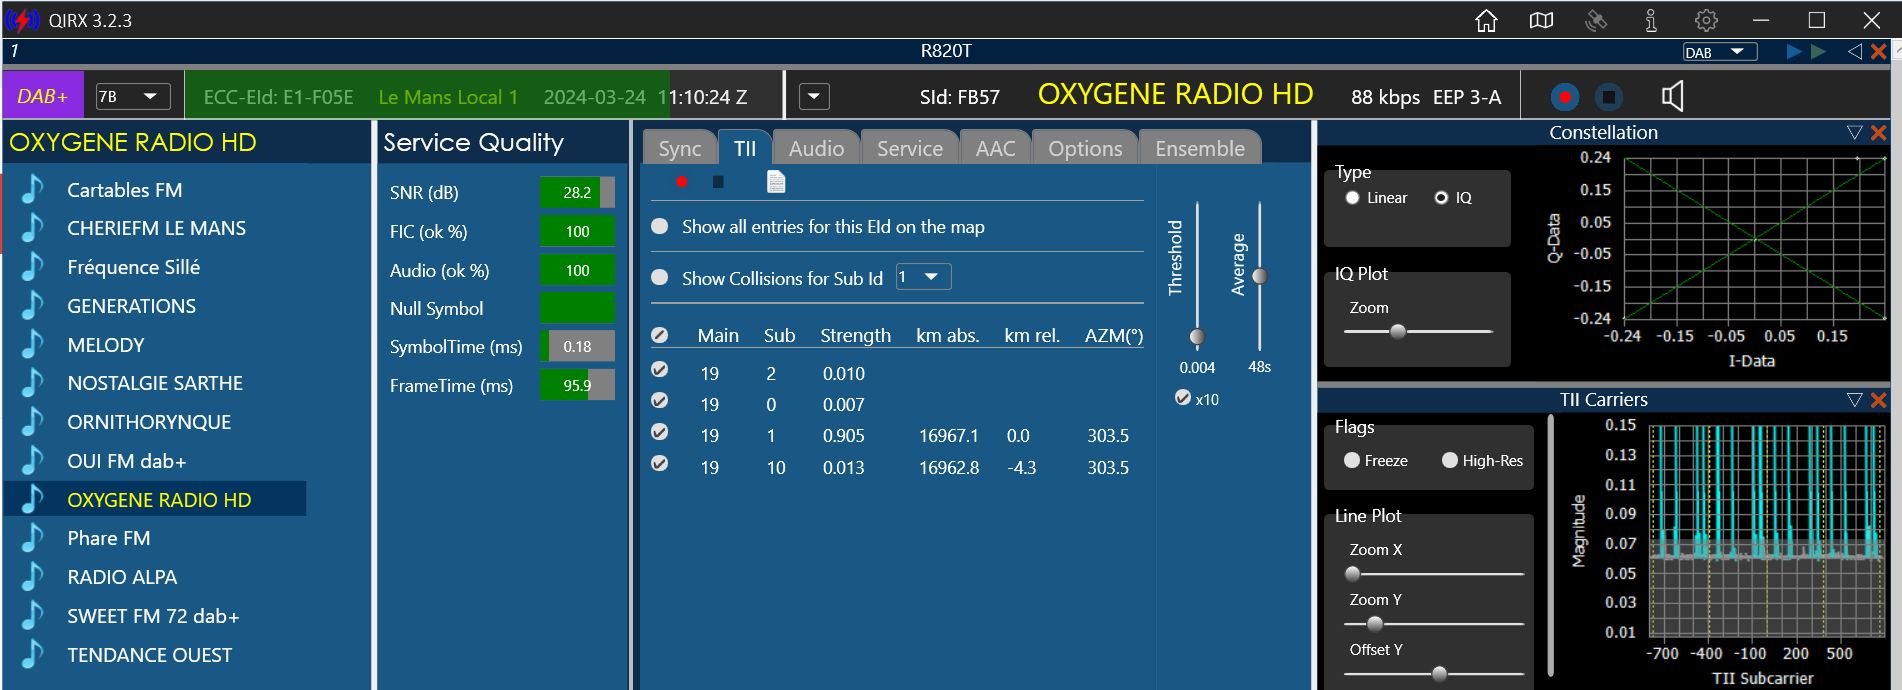Switch to the Sync tab
This screenshot has width=1902, height=690.
tap(680, 148)
